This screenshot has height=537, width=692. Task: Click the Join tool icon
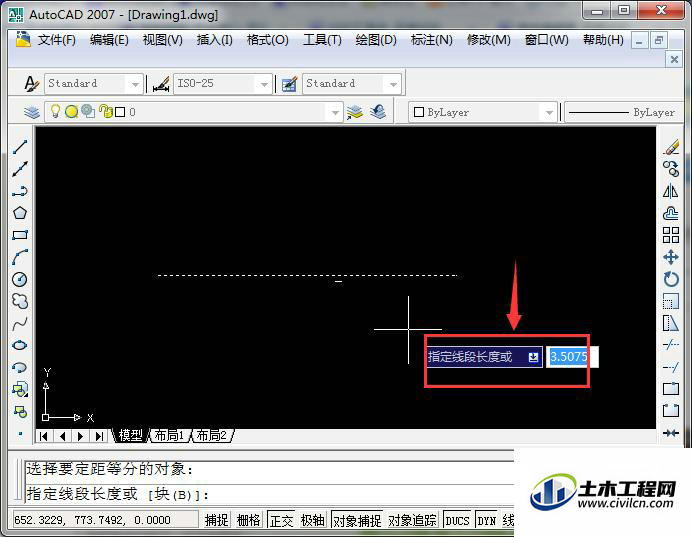pyautogui.click(x=671, y=433)
